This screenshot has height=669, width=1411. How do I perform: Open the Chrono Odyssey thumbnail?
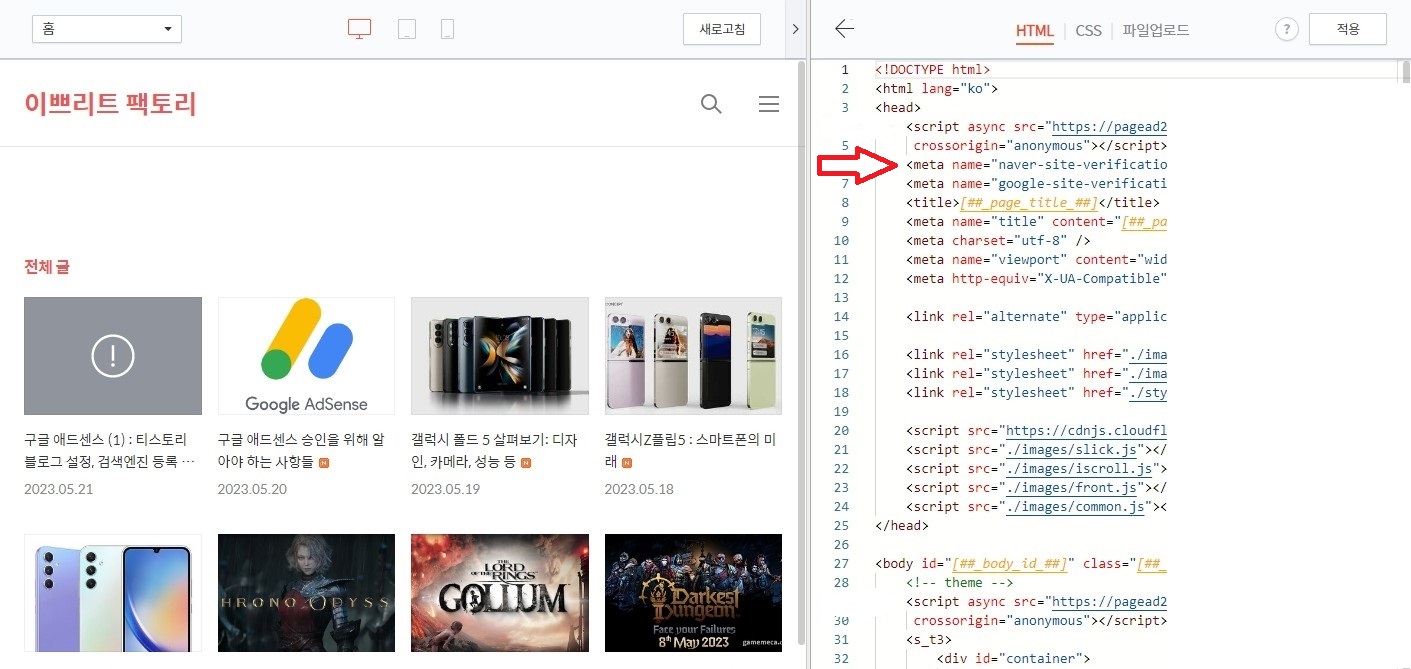(x=306, y=593)
